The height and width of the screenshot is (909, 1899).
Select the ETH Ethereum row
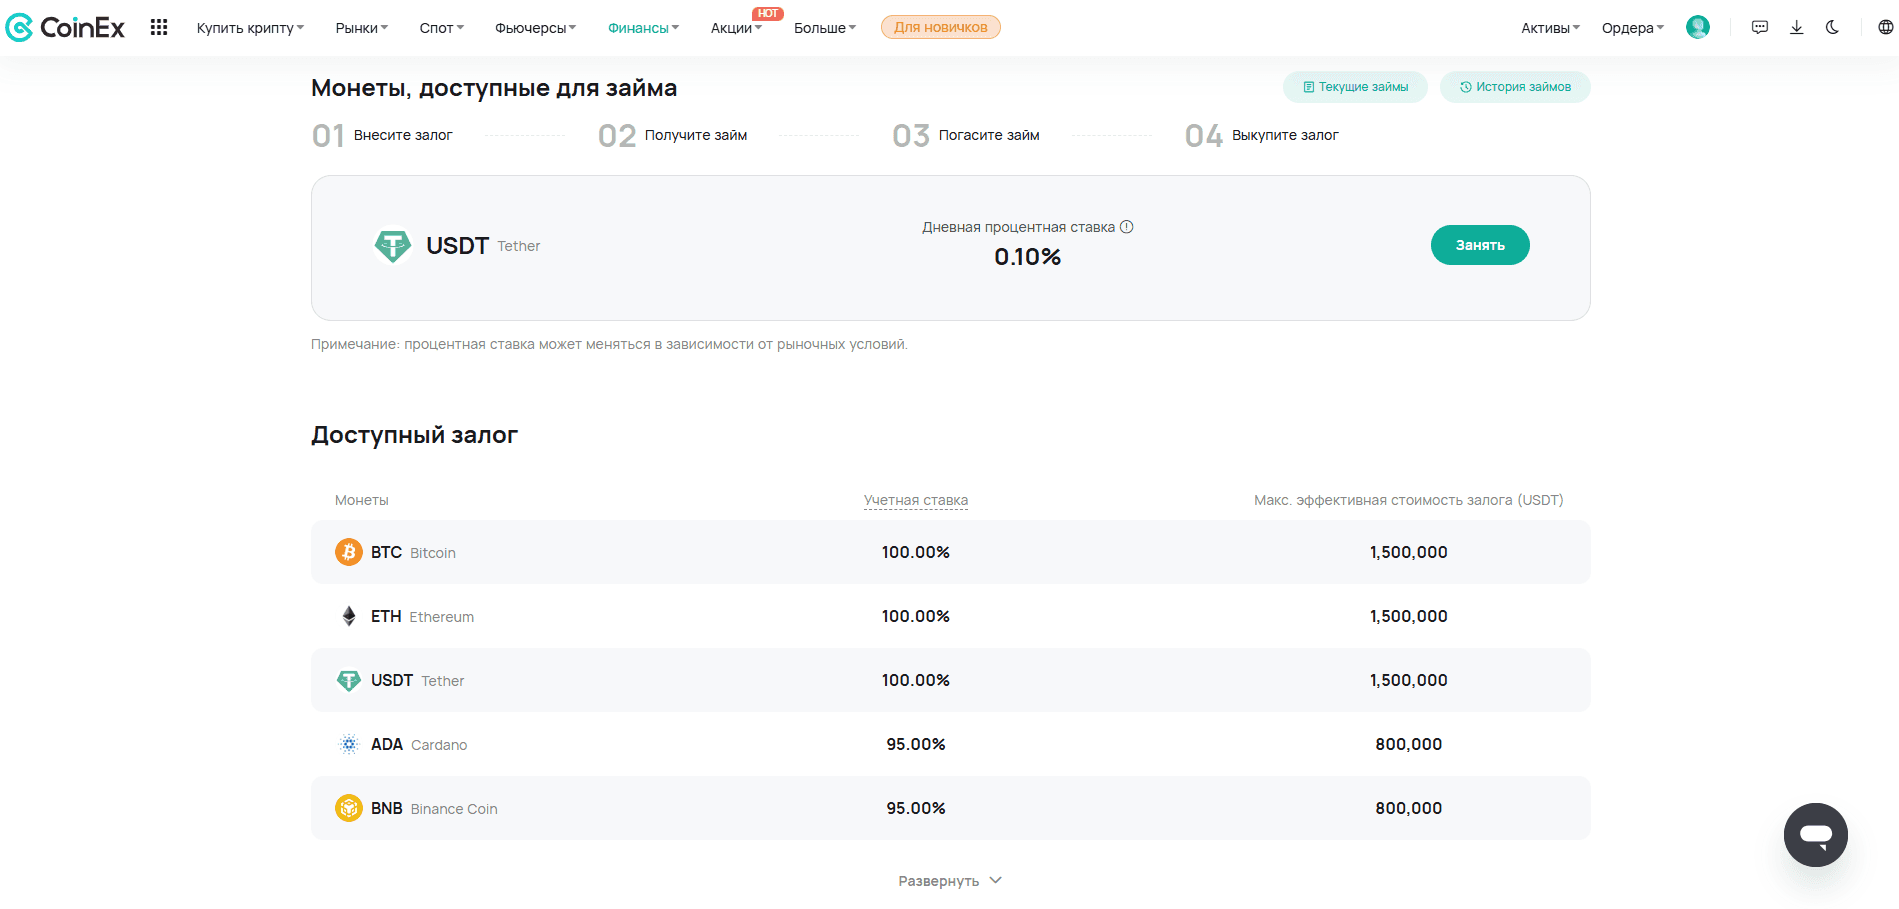coord(950,616)
